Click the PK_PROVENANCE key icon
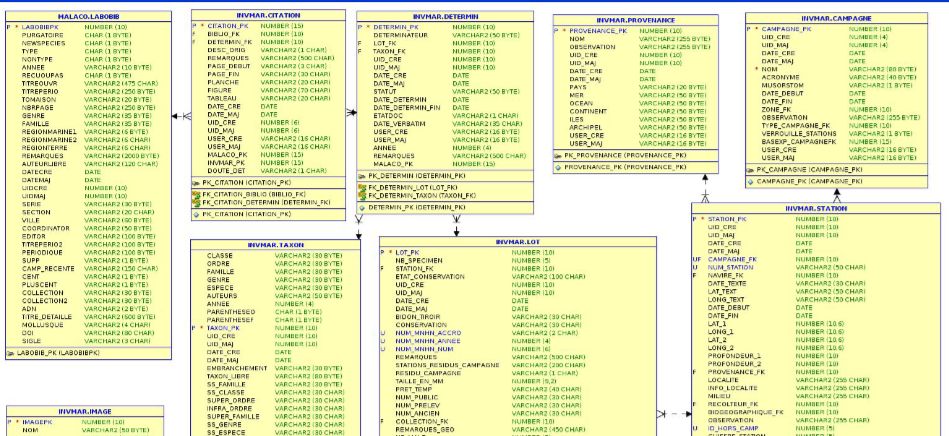 (559, 156)
